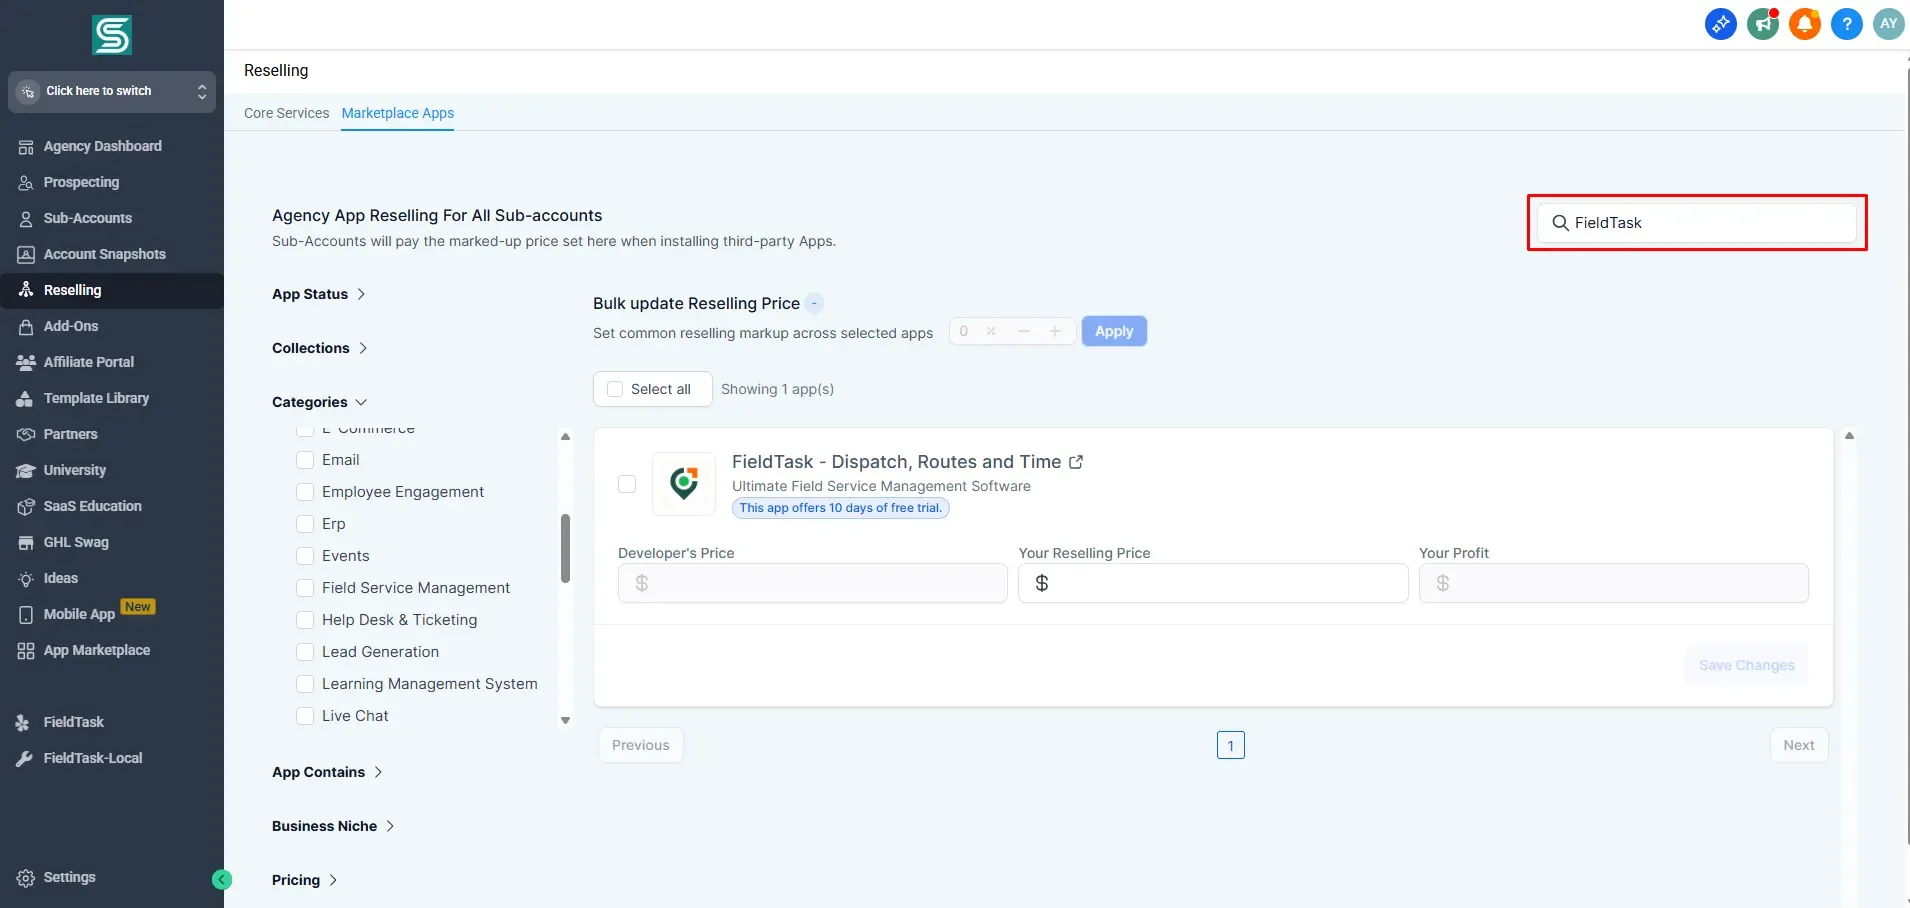
Task: Check the Employee Engagement category
Action: [305, 492]
